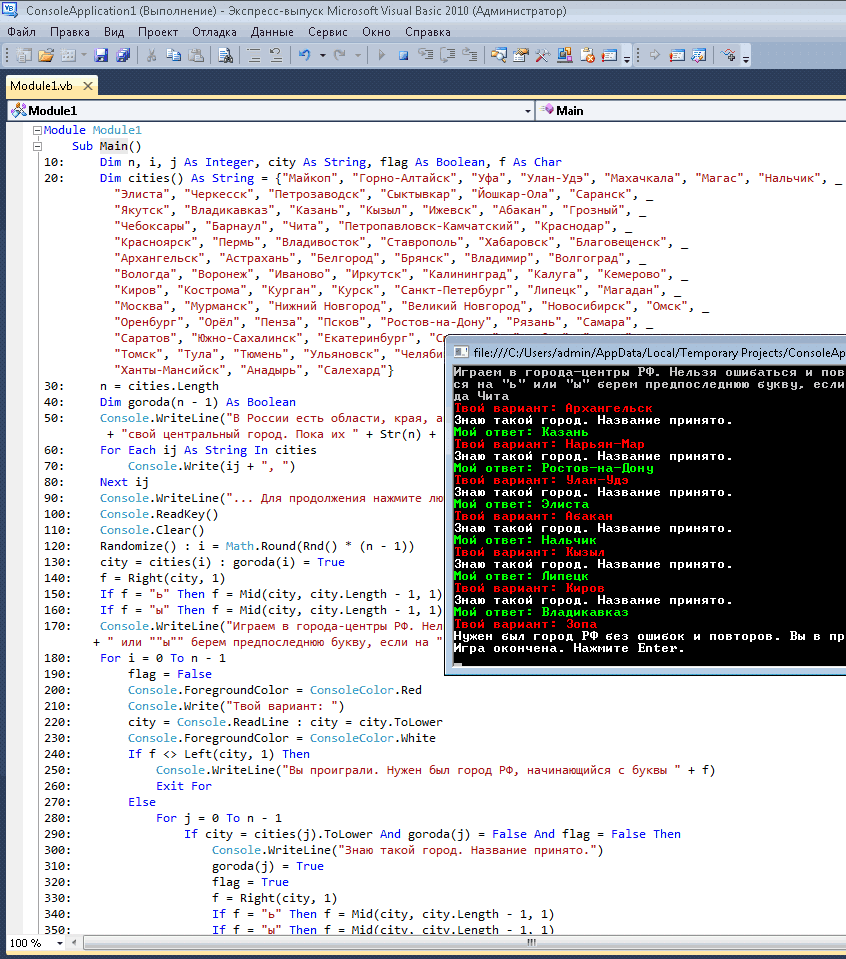
Task: Click the Copy icon
Action: (x=174, y=56)
